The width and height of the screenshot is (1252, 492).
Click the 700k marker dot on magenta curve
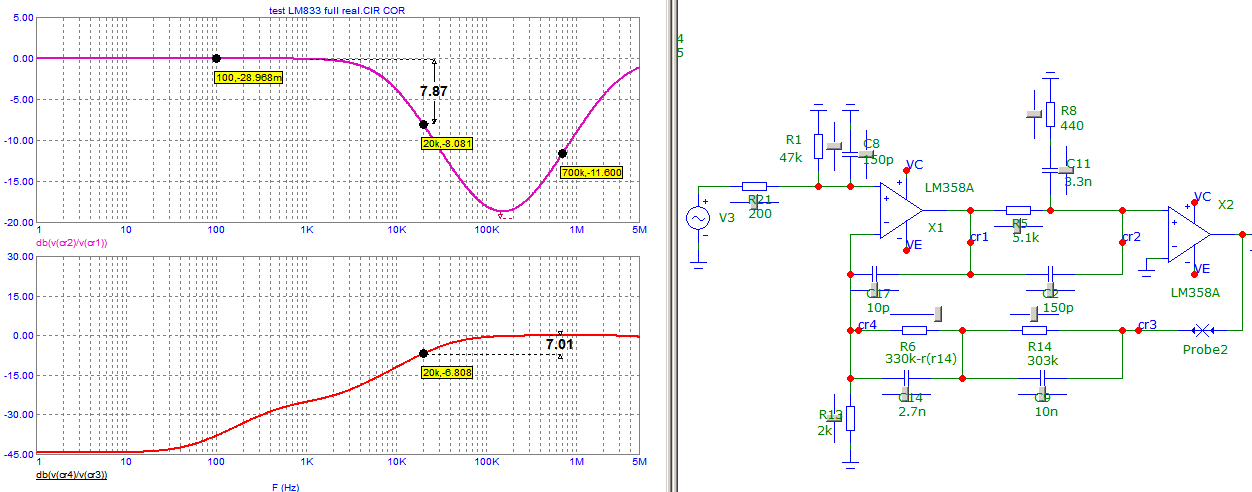tap(563, 153)
